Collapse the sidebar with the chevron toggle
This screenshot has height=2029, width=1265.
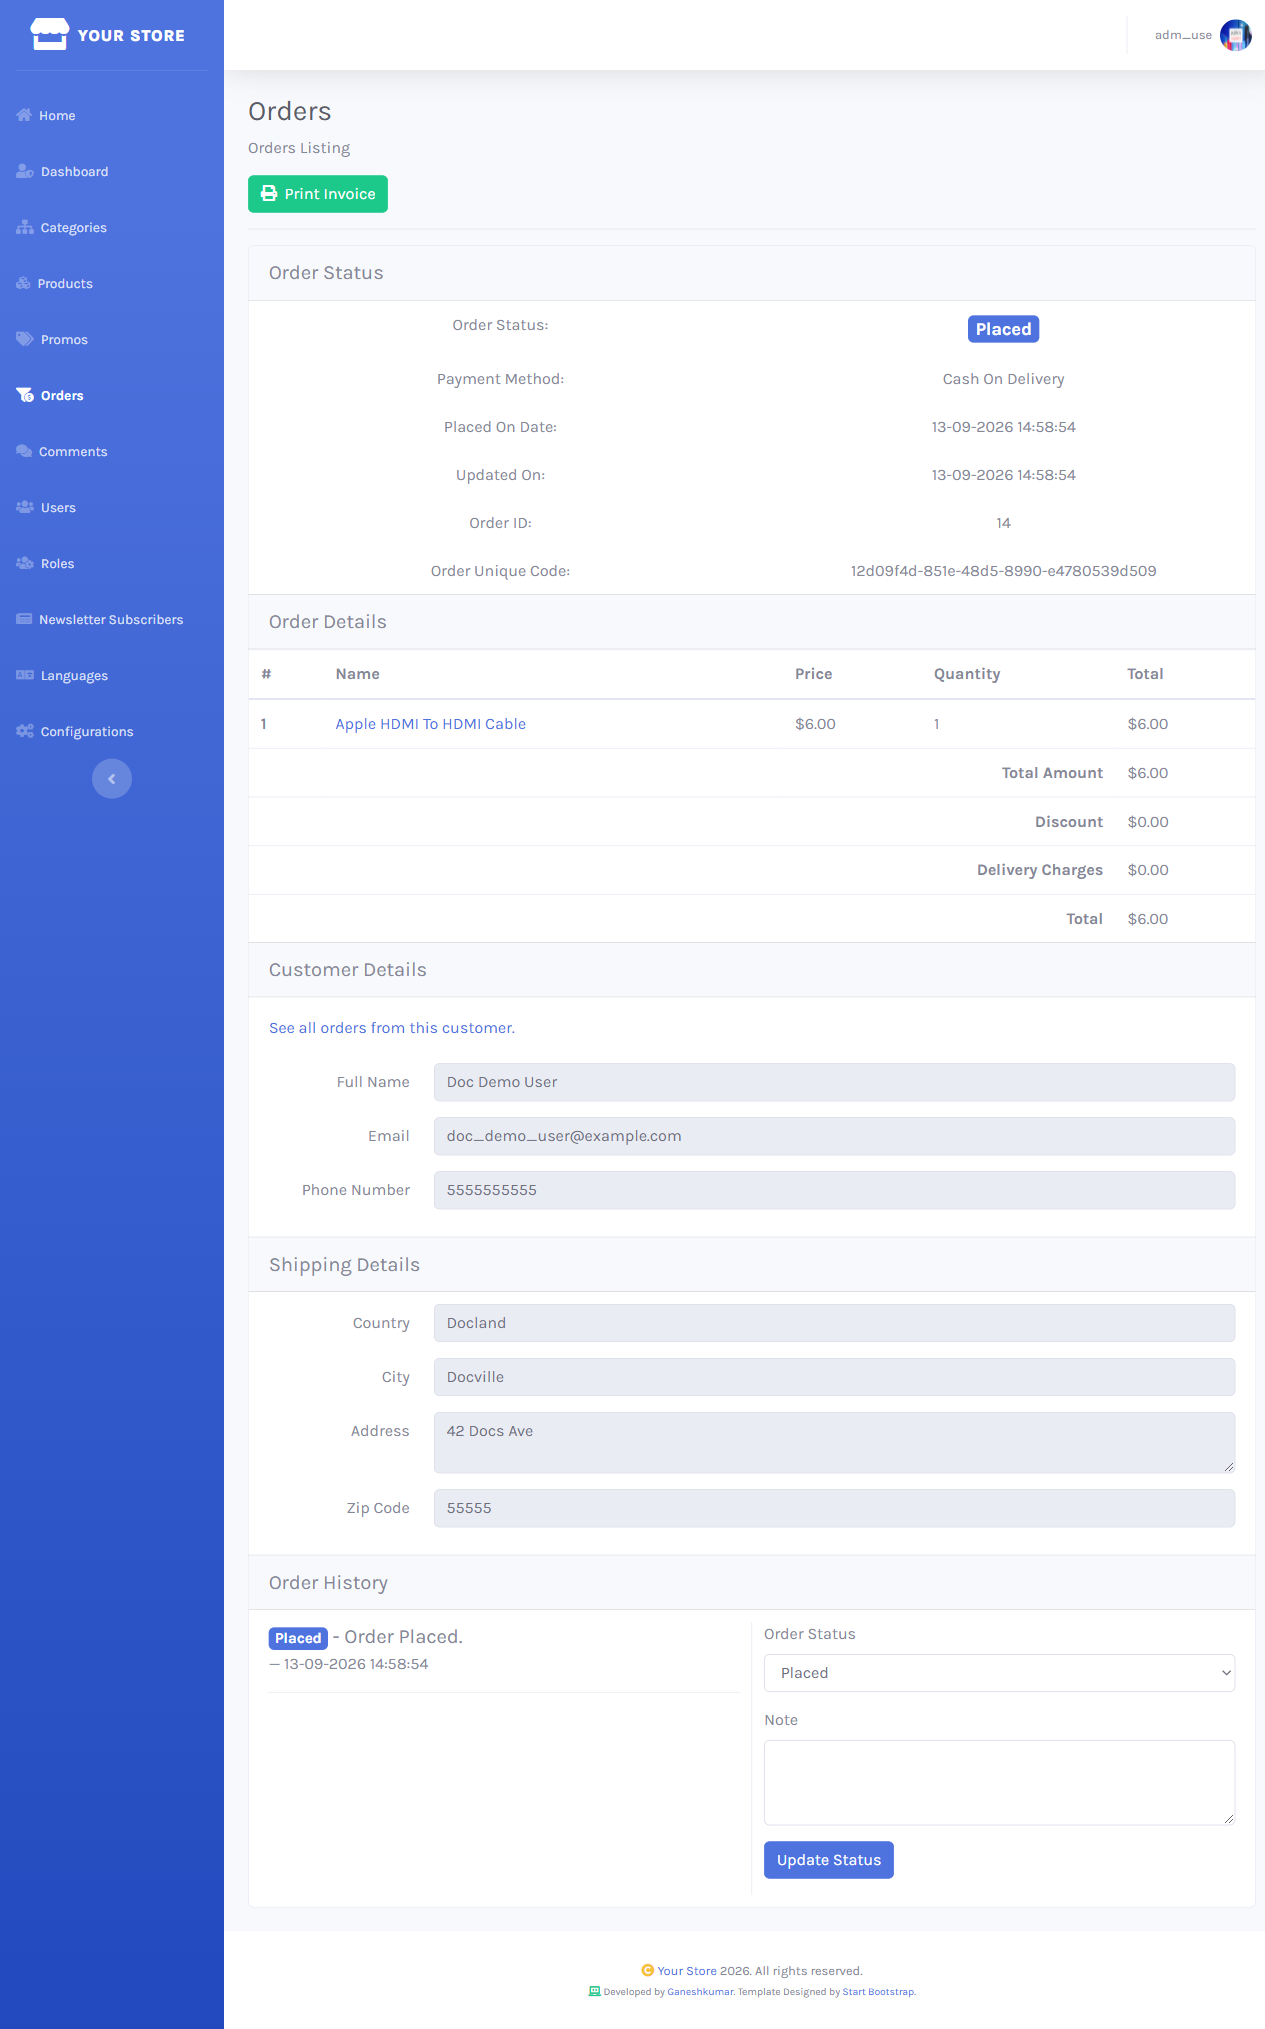[x=112, y=779]
